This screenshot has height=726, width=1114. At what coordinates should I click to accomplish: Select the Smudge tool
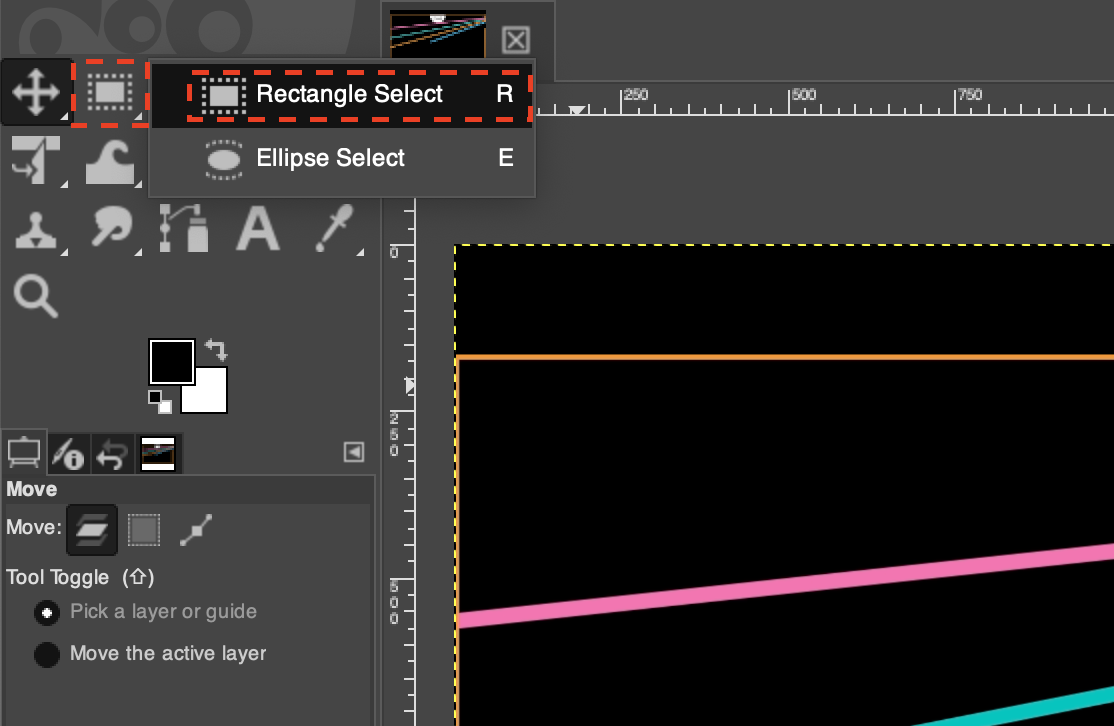click(x=109, y=229)
